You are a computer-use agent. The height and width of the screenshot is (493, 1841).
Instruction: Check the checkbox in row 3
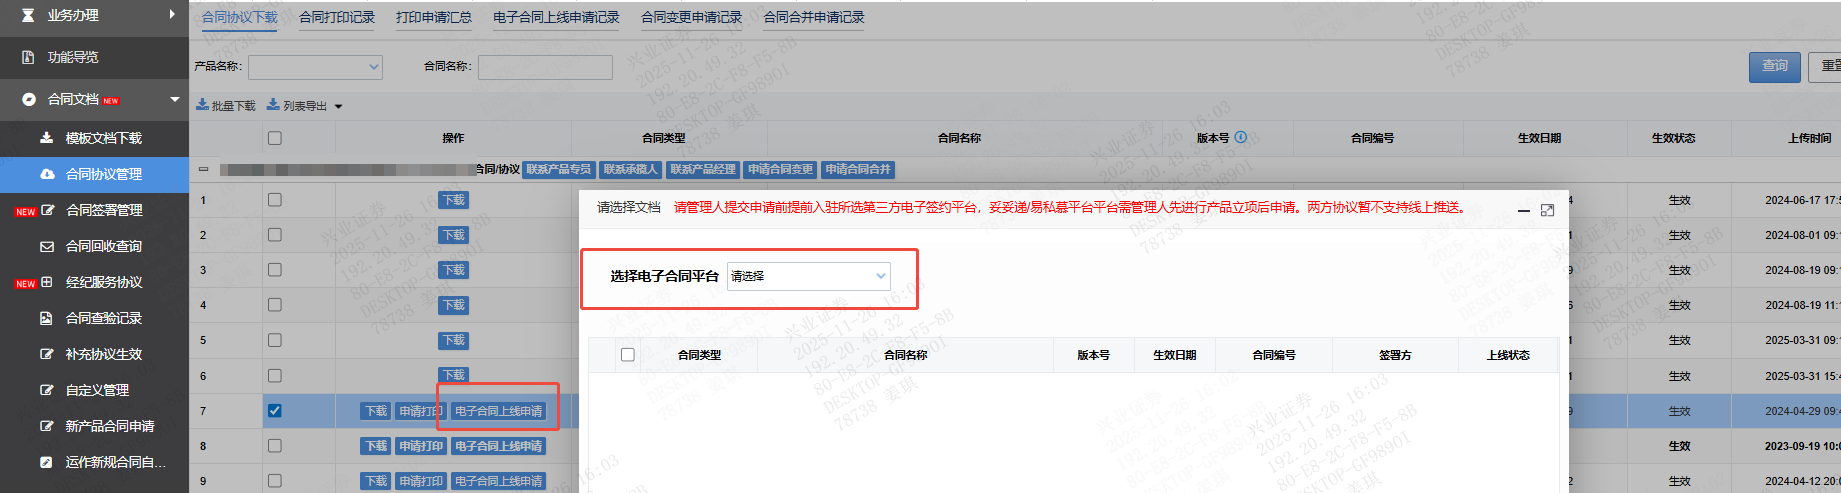coord(275,270)
